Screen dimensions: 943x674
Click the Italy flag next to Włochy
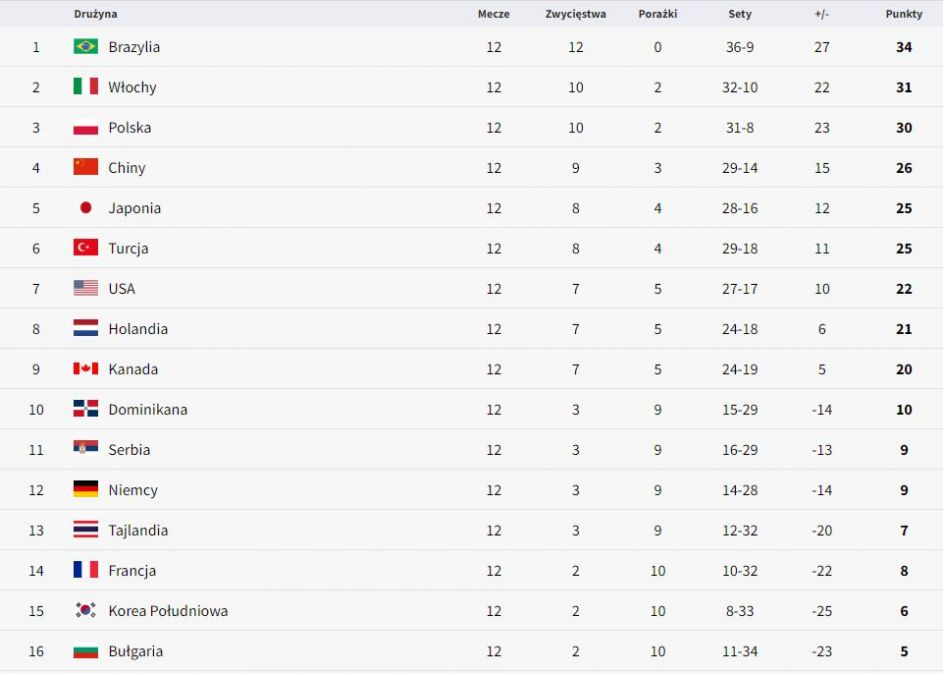85,87
